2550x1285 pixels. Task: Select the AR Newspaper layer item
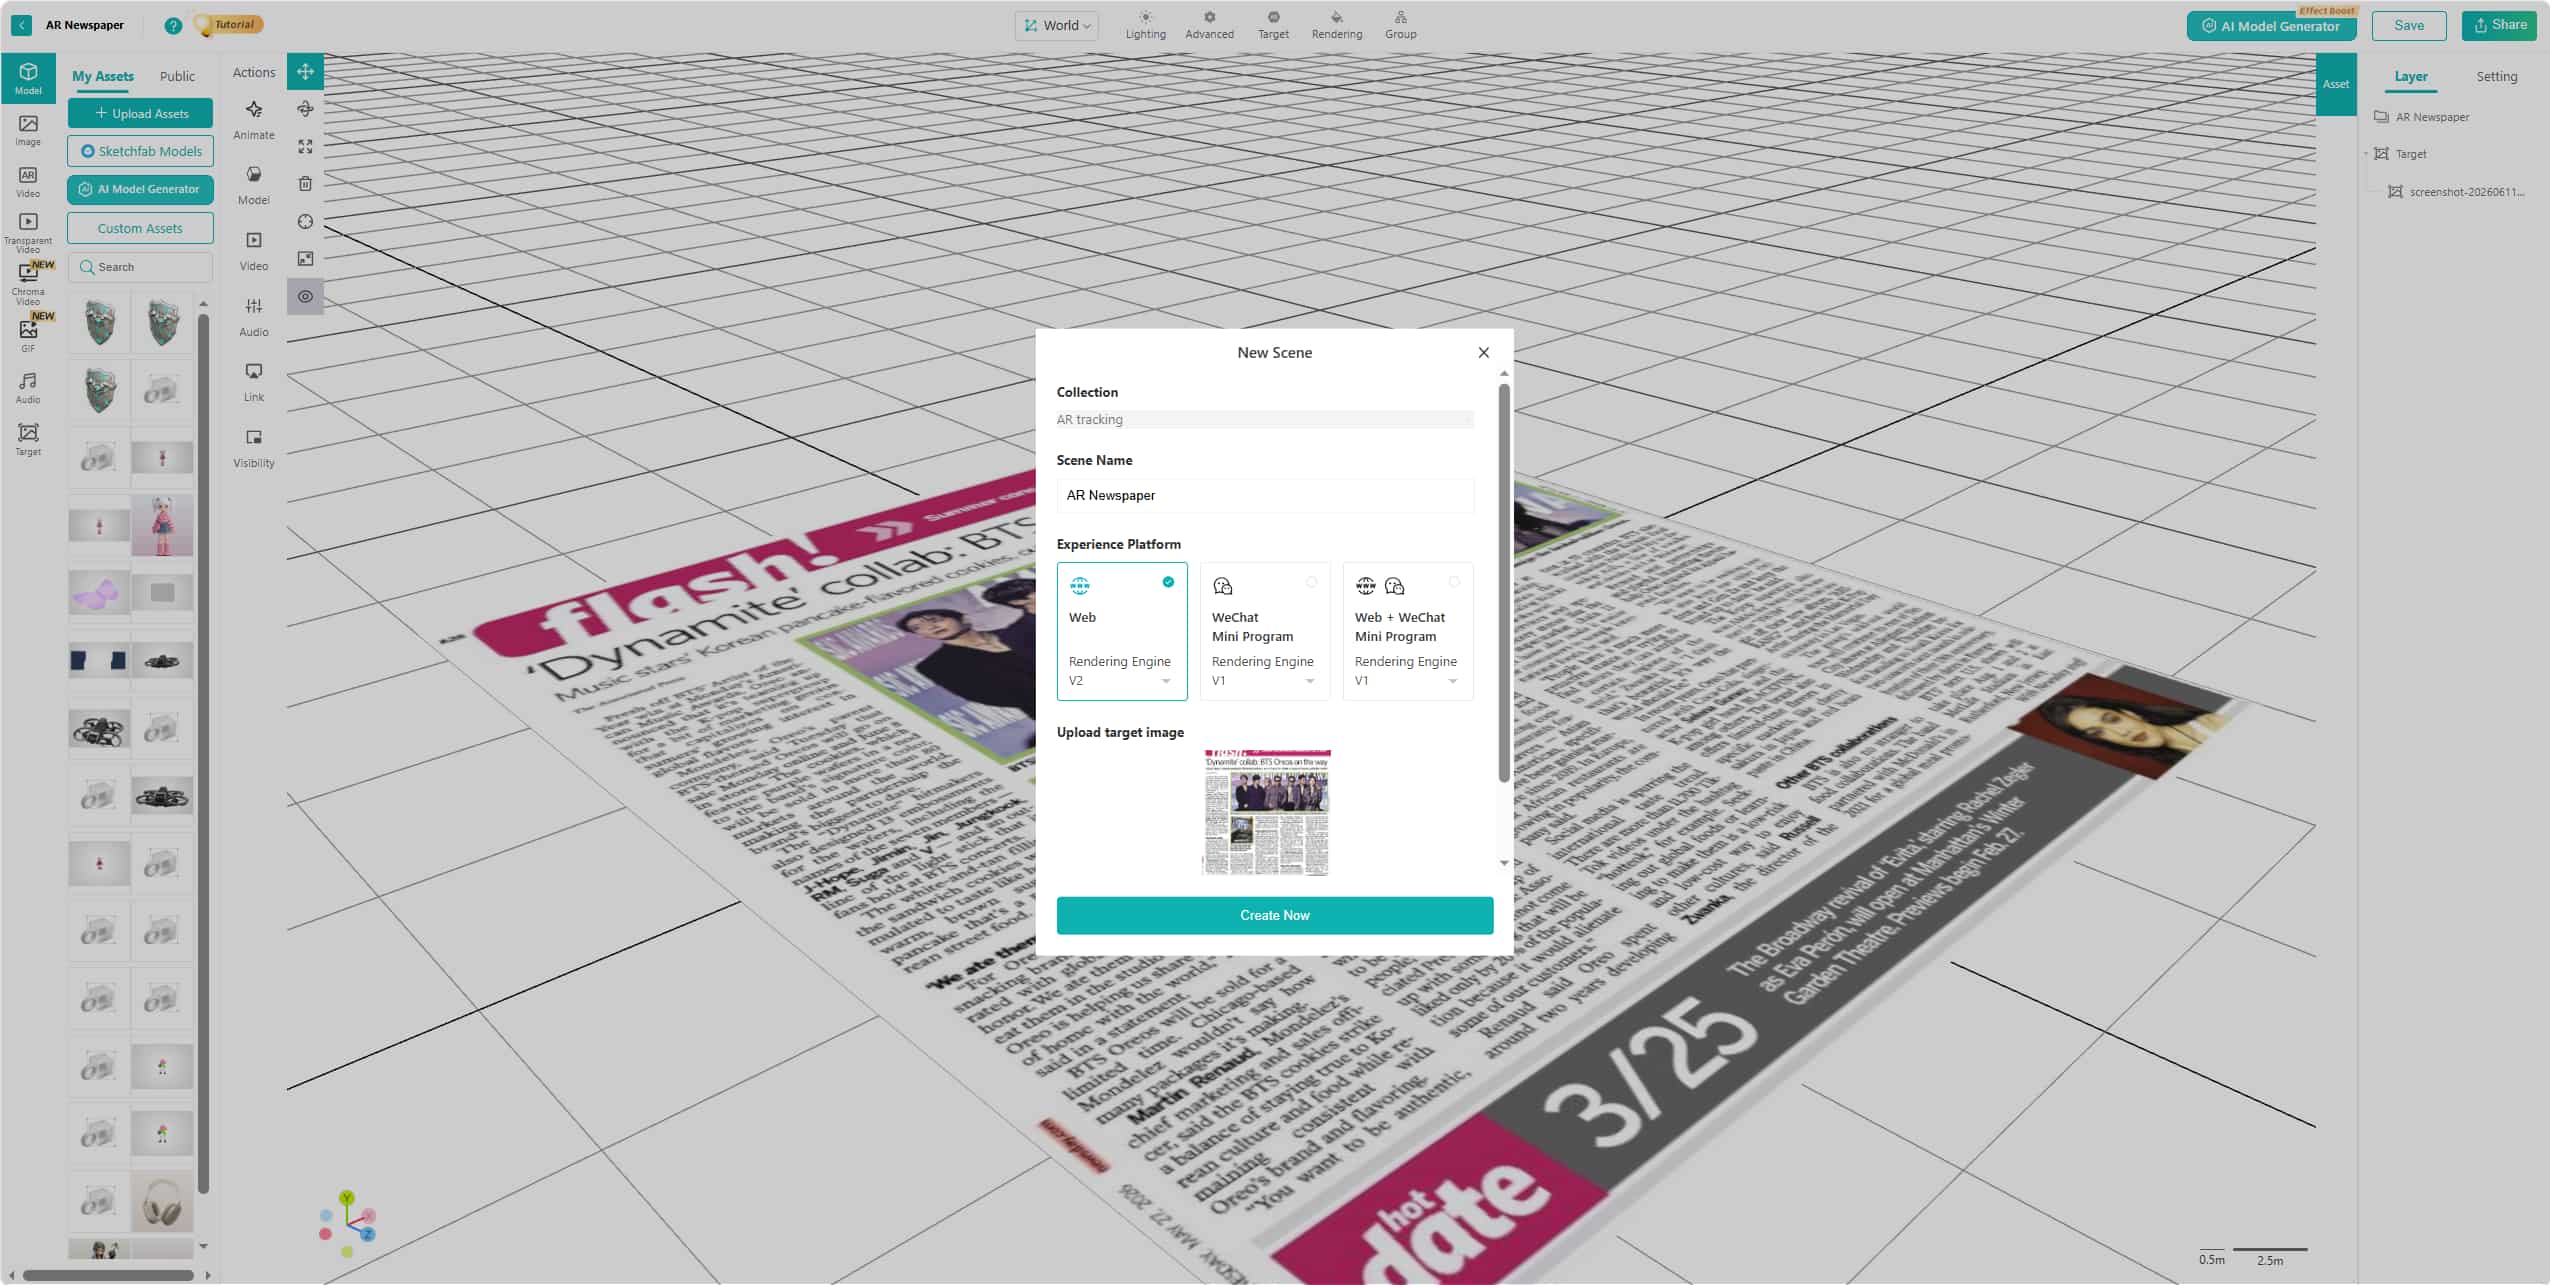pyautogui.click(x=2432, y=117)
